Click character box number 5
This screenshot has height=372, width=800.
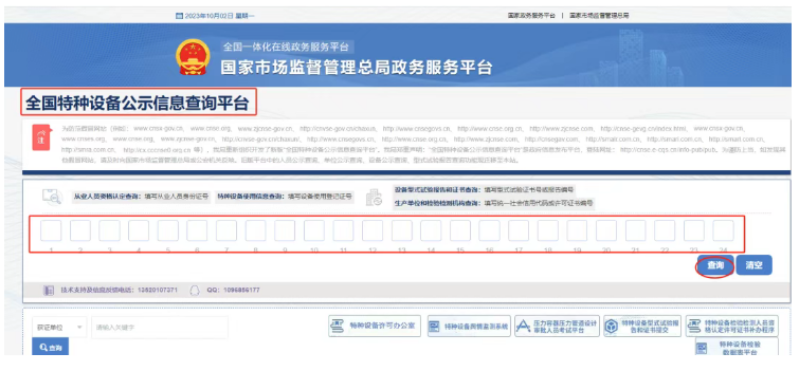168,231
